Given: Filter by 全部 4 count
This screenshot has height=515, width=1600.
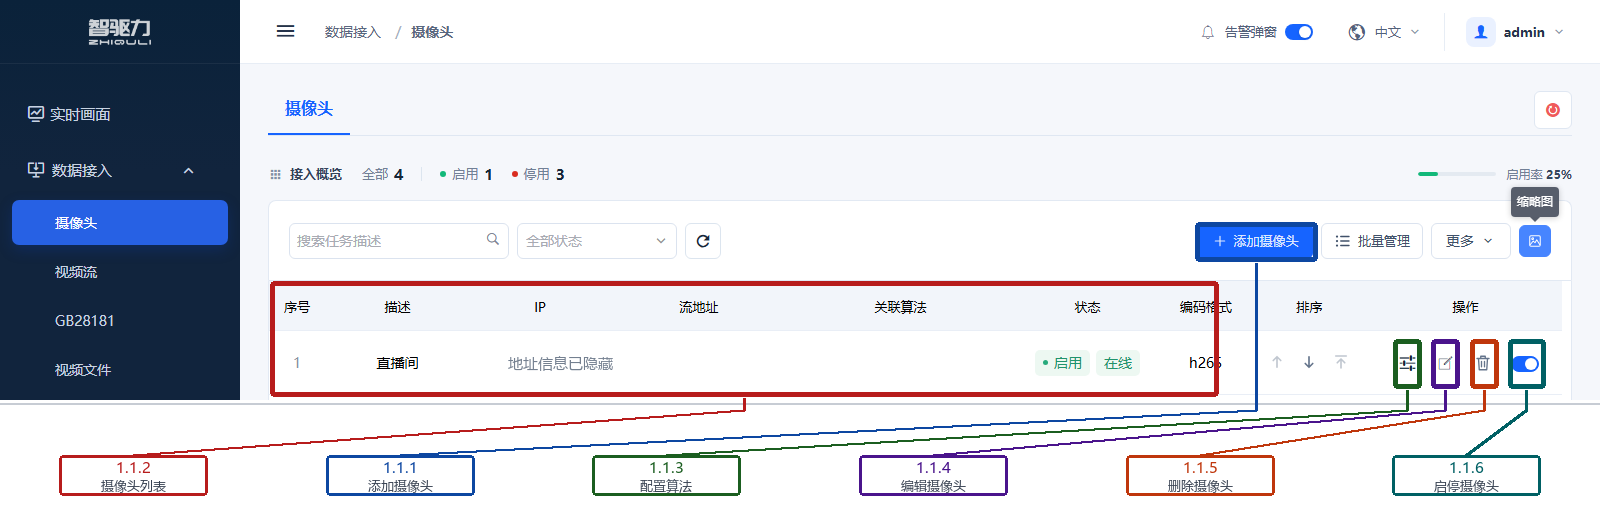Looking at the screenshot, I should coord(382,174).
